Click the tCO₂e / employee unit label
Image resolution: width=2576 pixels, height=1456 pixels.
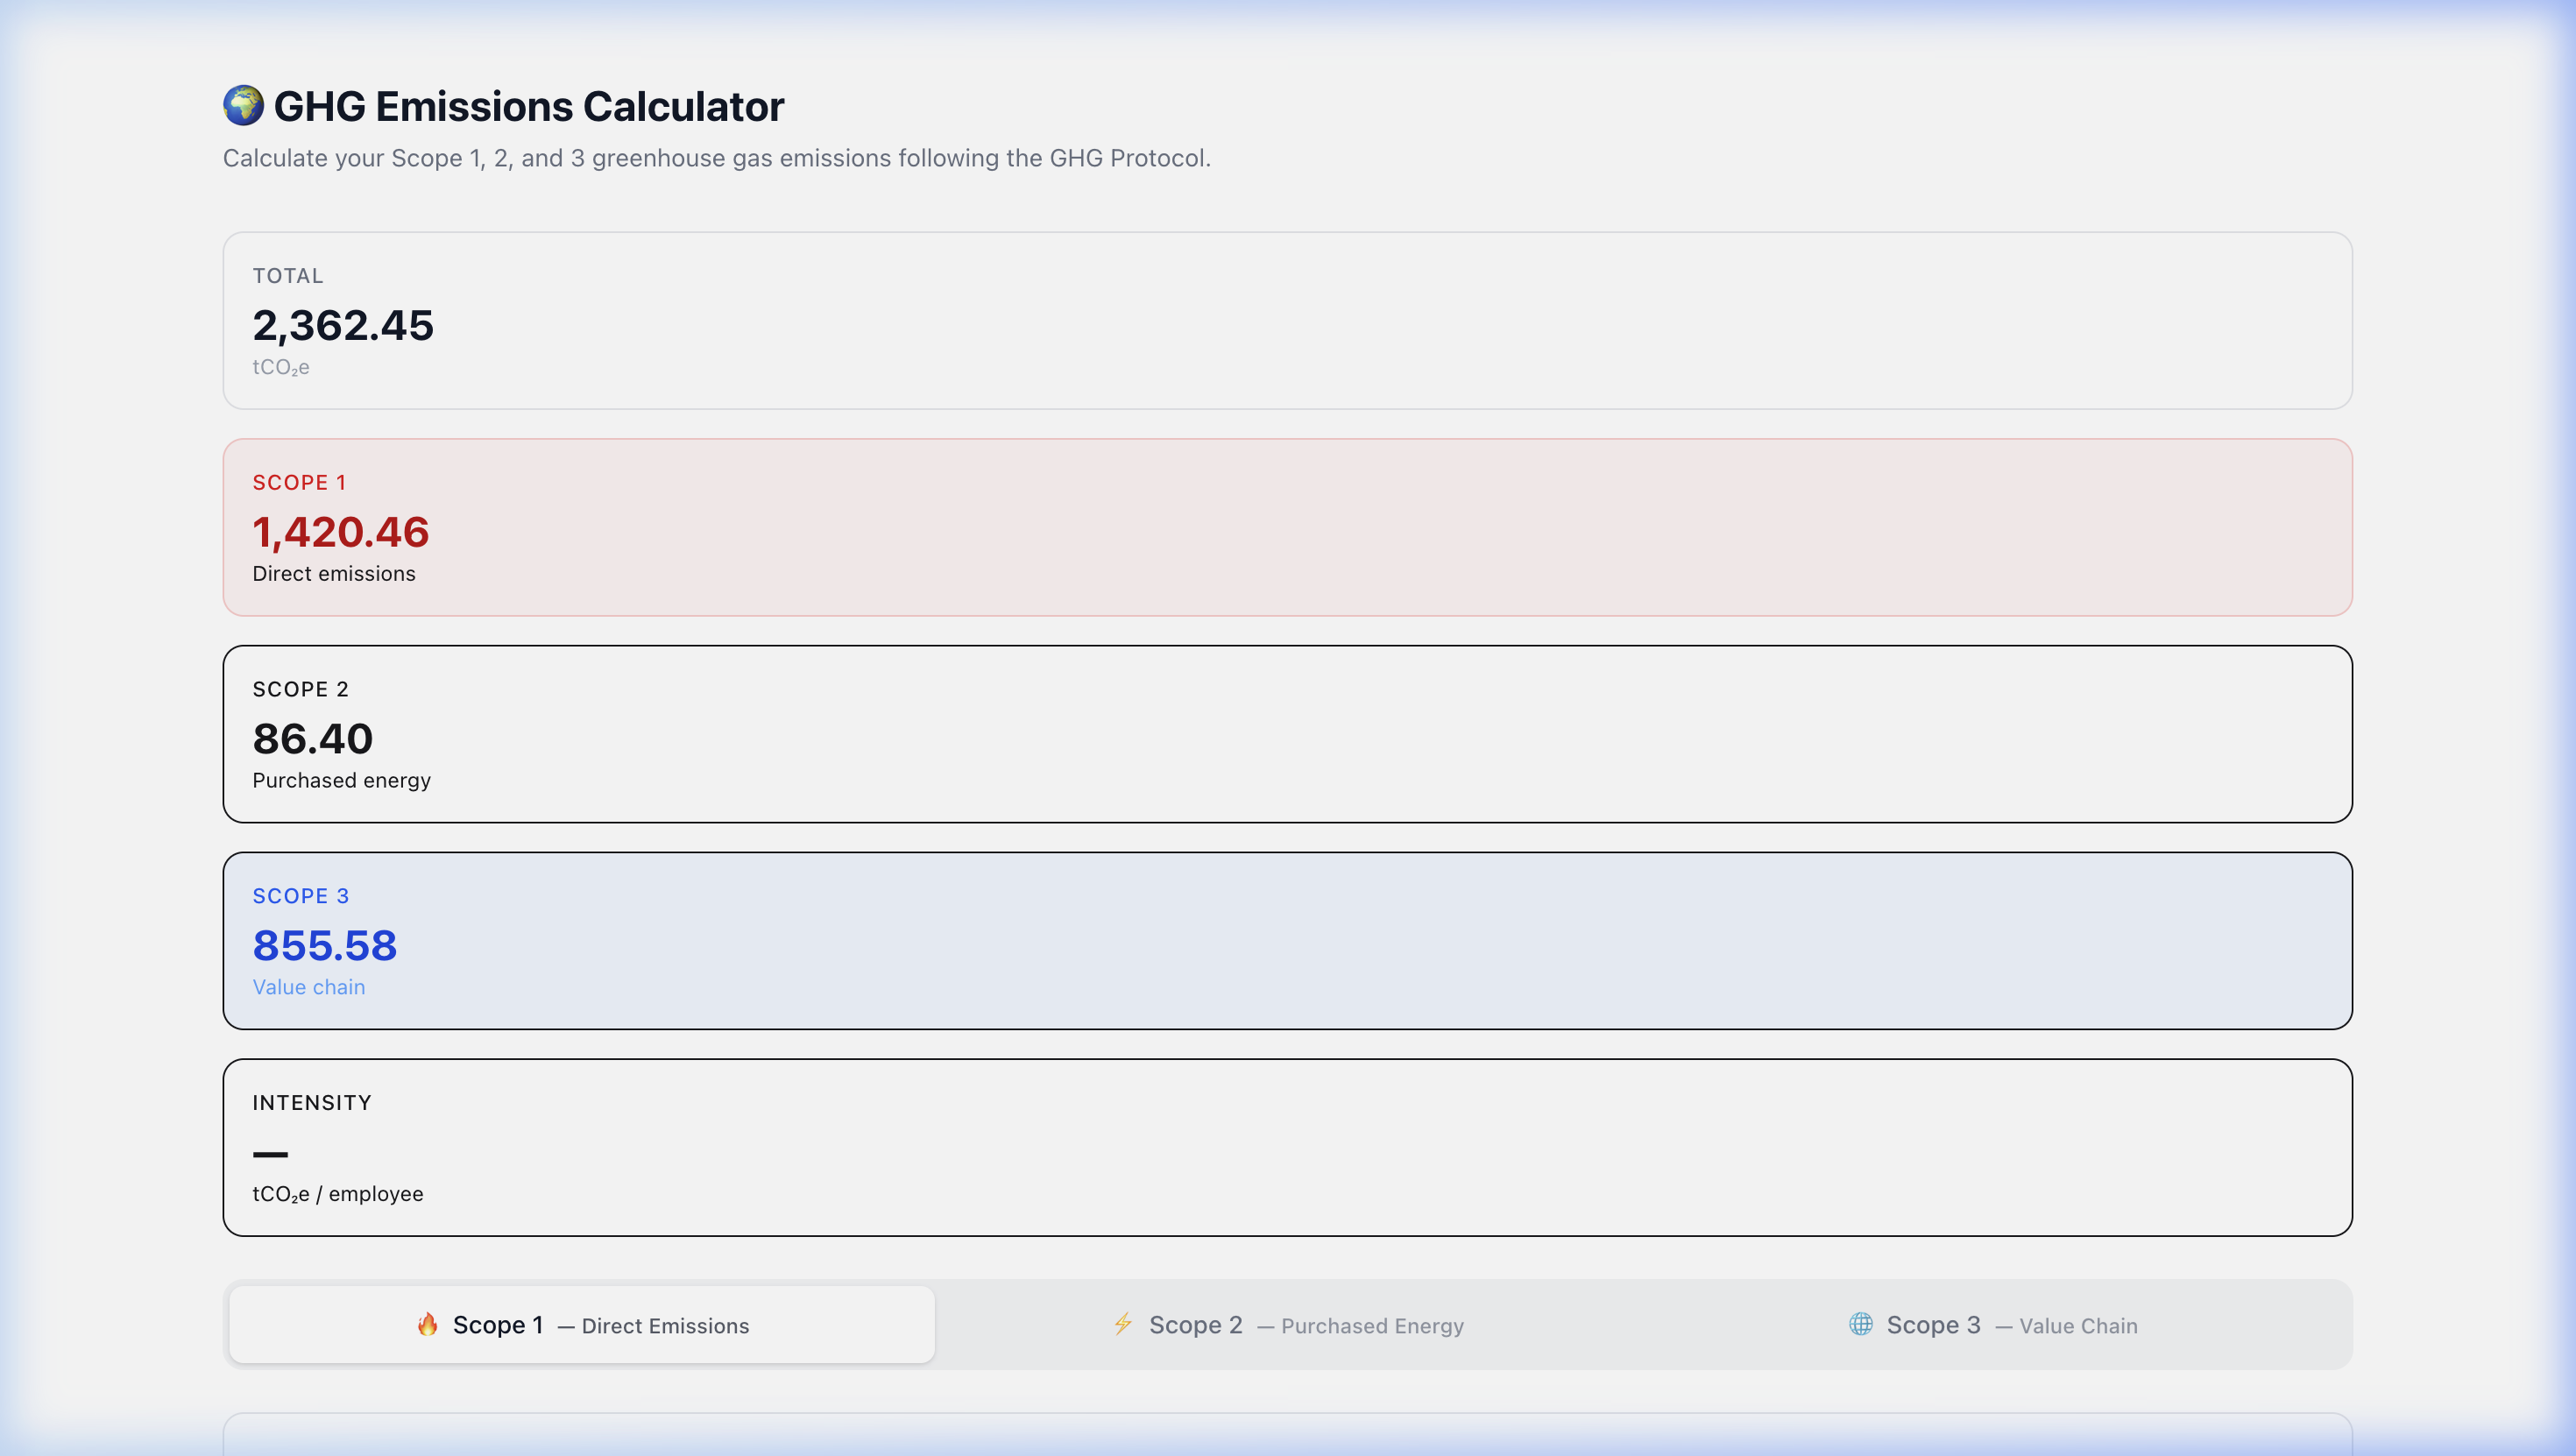[338, 1193]
